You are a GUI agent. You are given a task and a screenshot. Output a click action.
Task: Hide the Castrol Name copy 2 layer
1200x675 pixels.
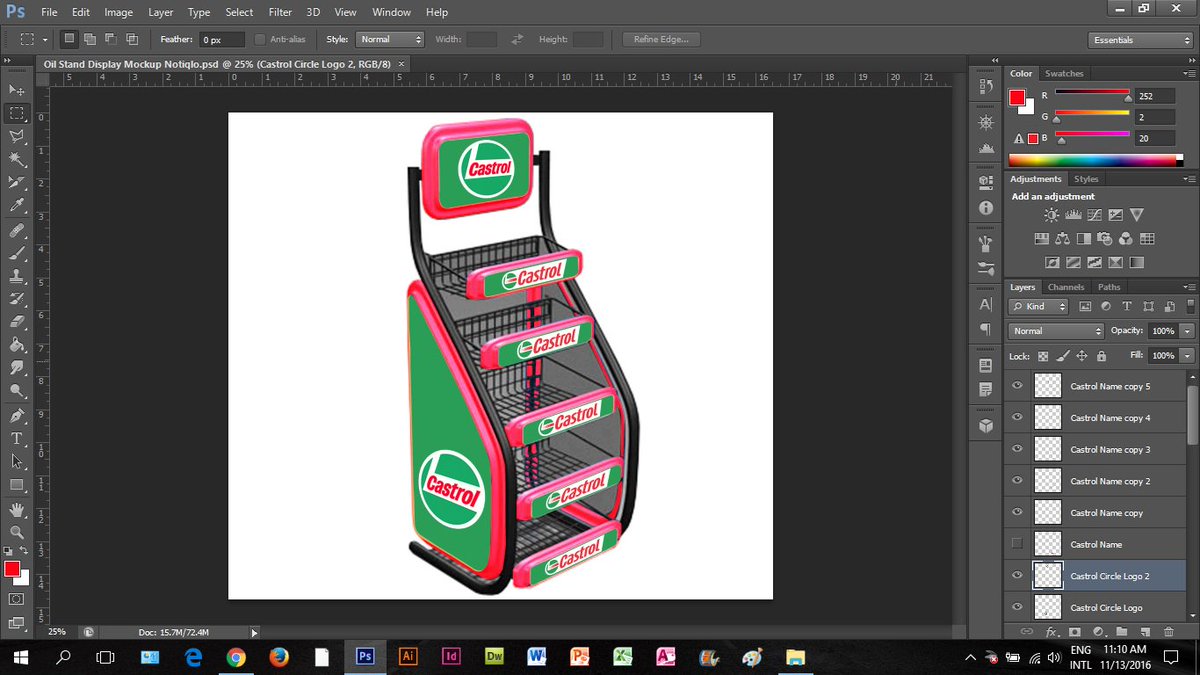[1018, 481]
